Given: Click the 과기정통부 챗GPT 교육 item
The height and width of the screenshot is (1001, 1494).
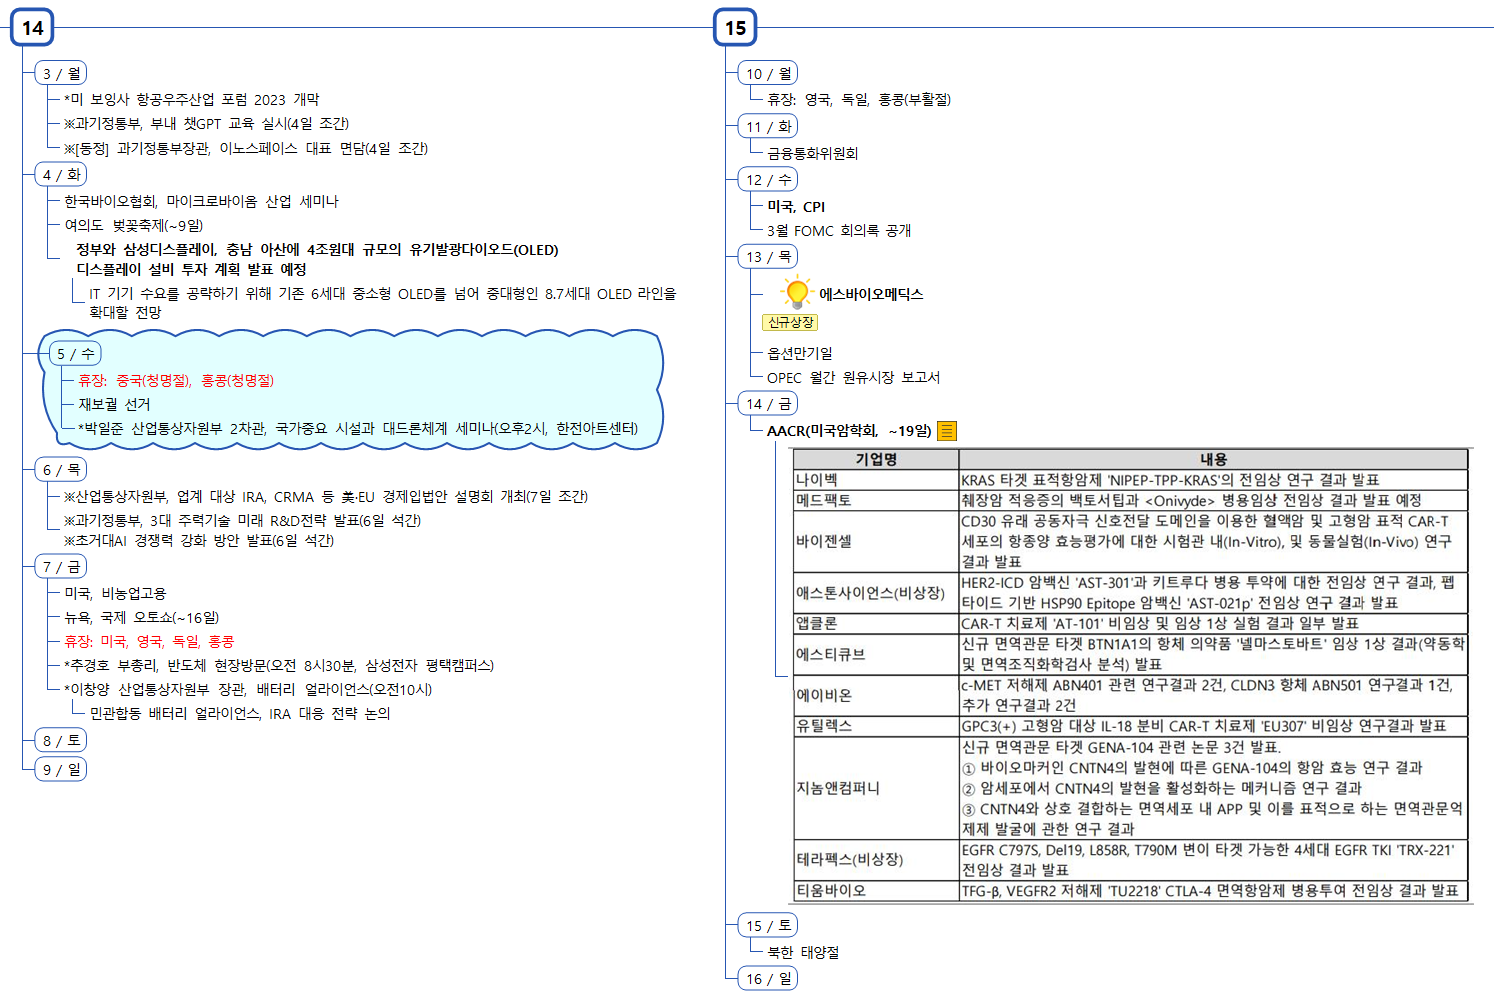Looking at the screenshot, I should pos(206,123).
